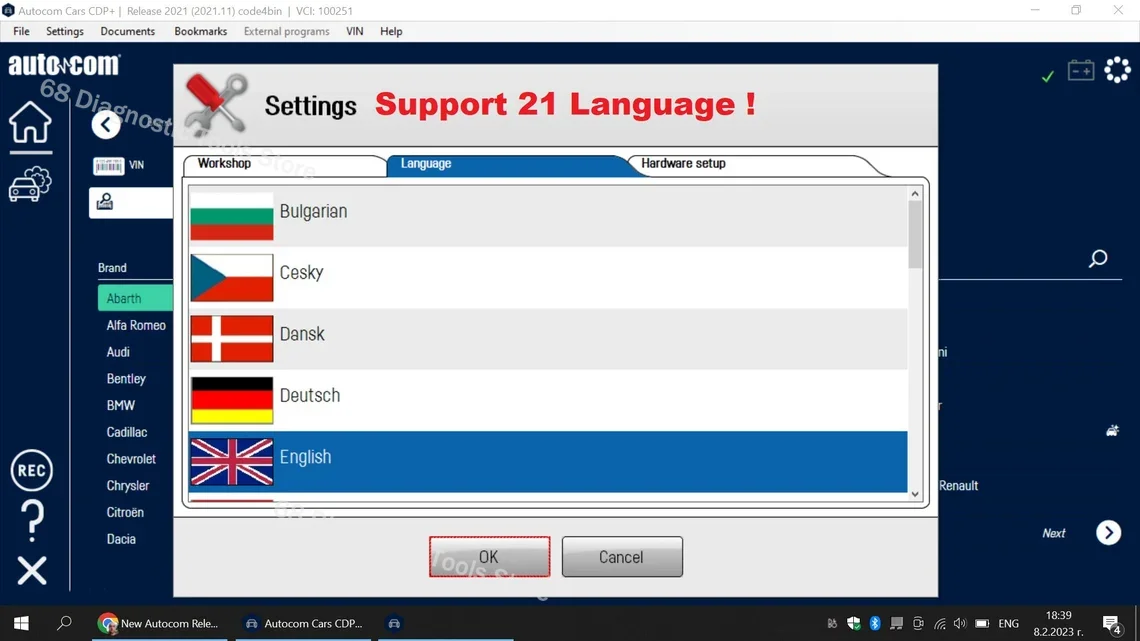The height and width of the screenshot is (641, 1140).
Task: Confirm with the OK button
Action: [489, 557]
